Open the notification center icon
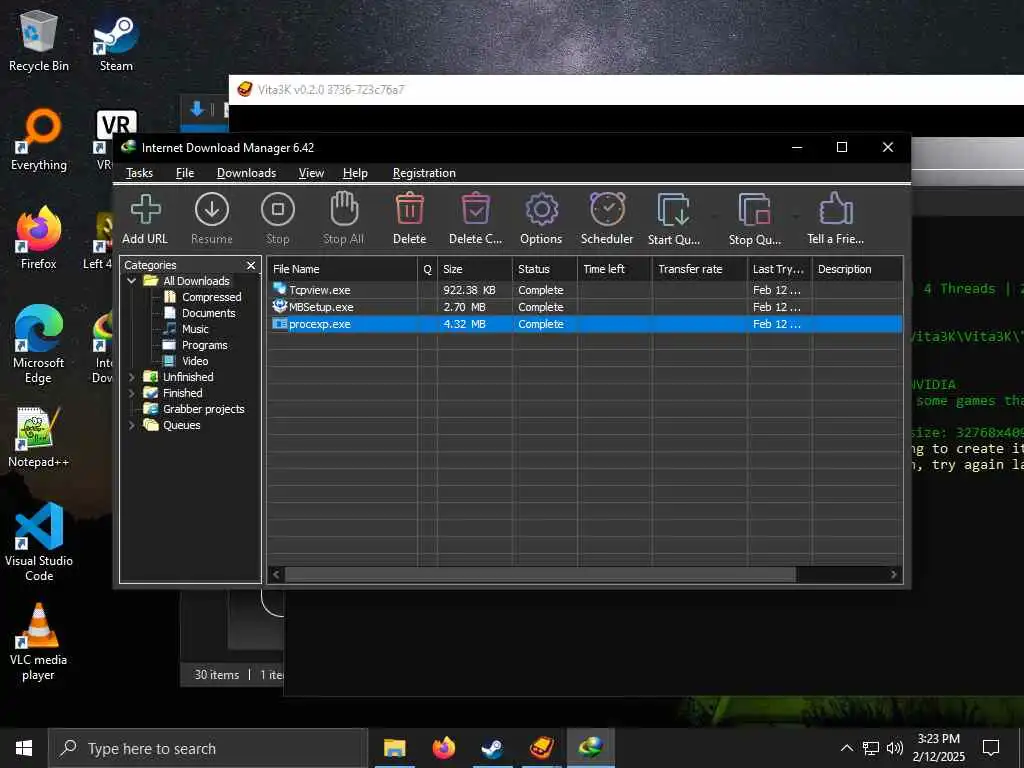The width and height of the screenshot is (1024, 768). click(991, 748)
